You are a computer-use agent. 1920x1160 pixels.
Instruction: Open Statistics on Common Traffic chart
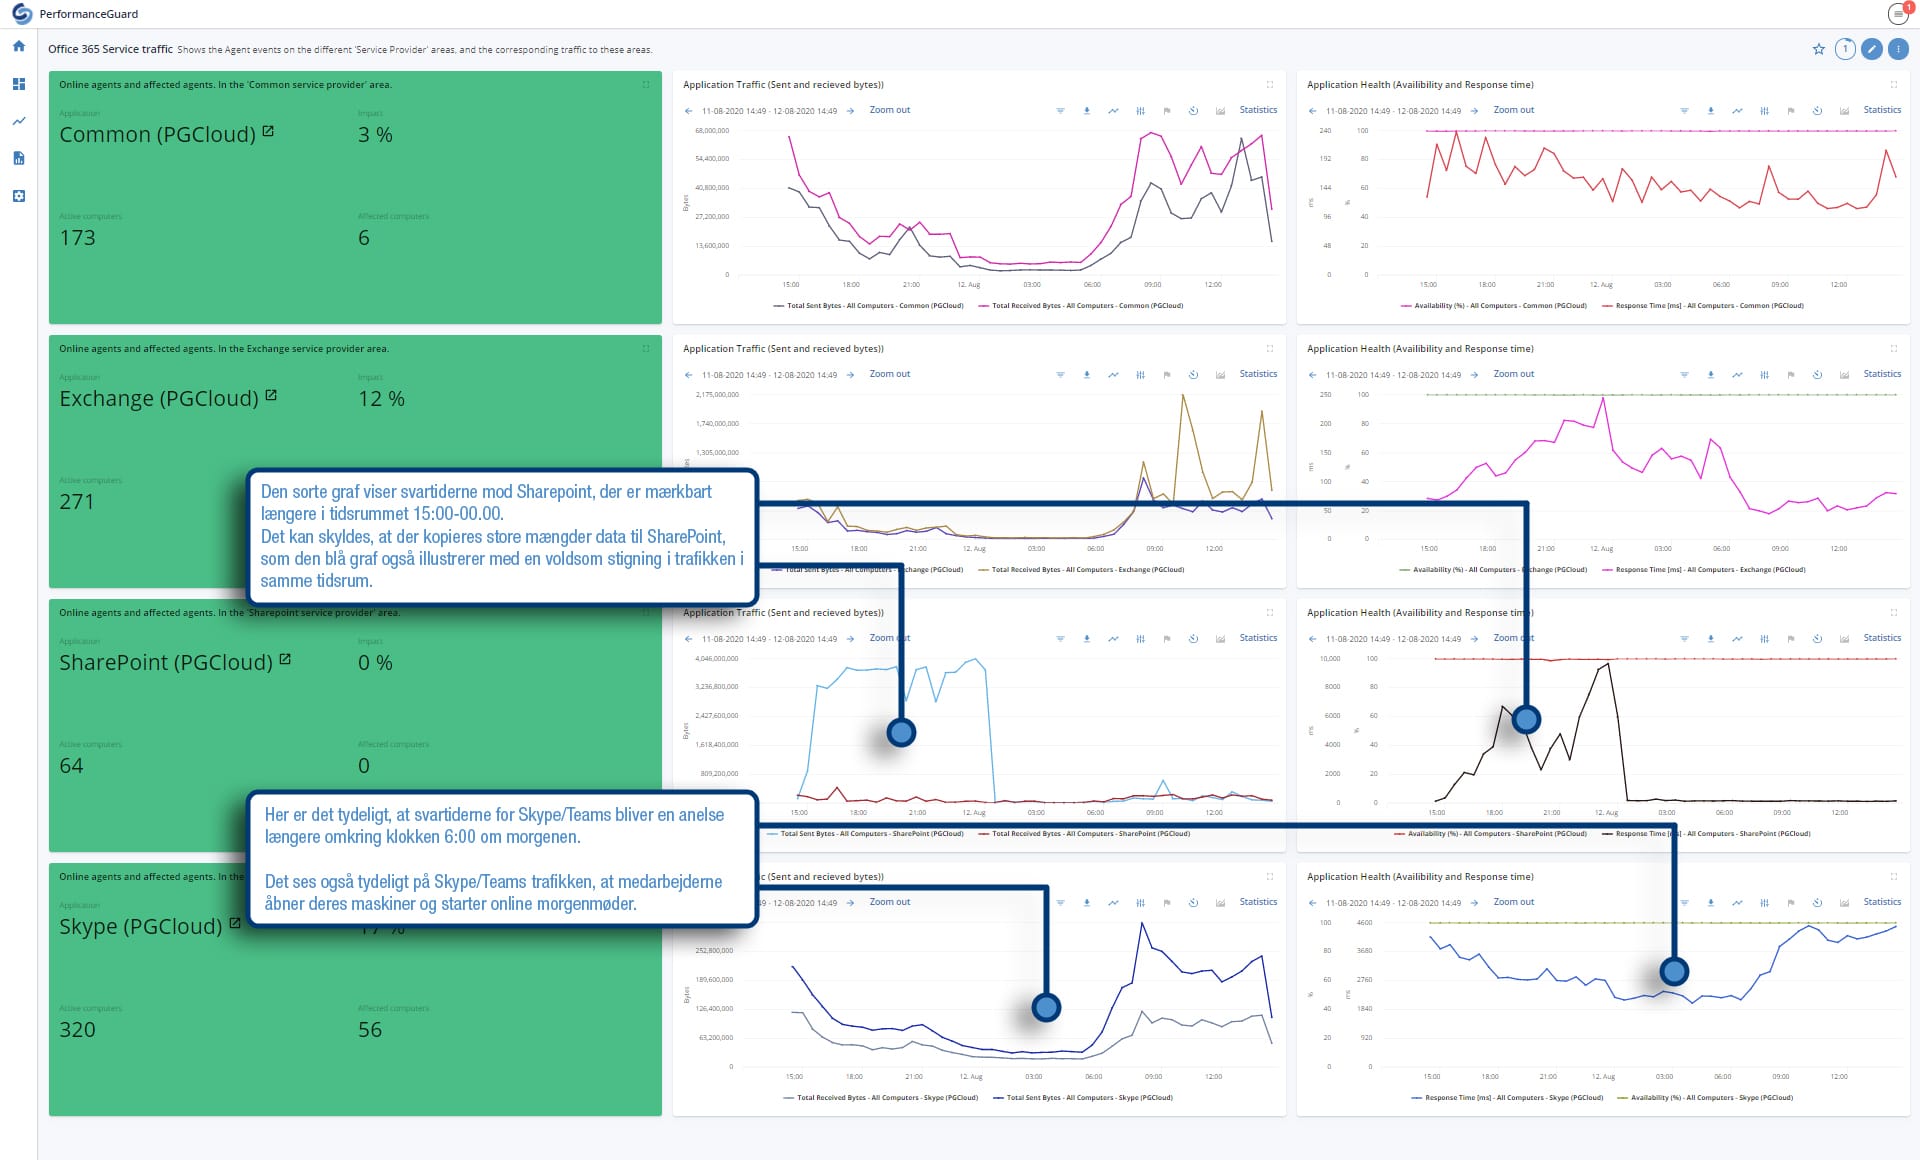[x=1258, y=110]
